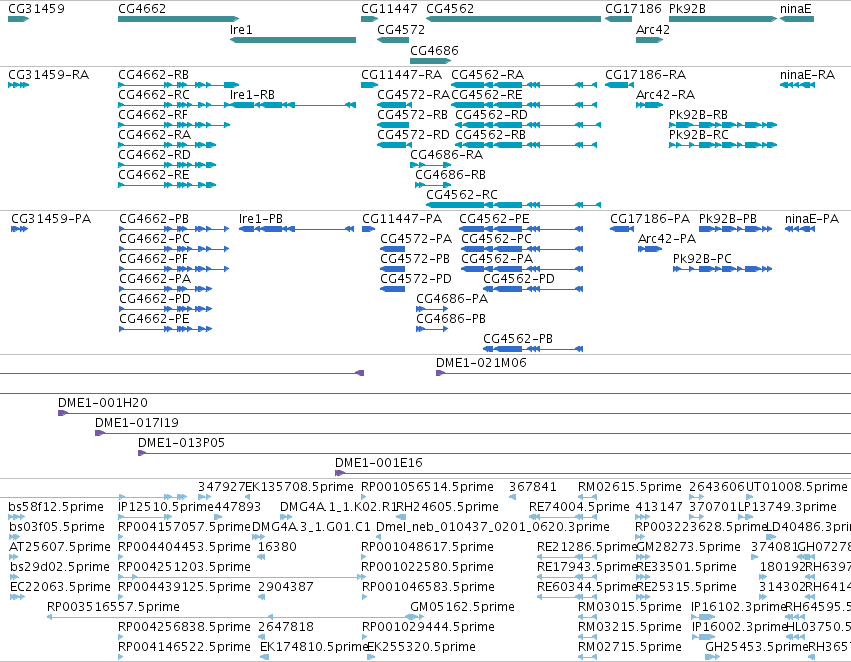Image resolution: width=851 pixels, height=662 pixels.
Task: Select EST label AT25607.5prime
Action: pos(60,547)
